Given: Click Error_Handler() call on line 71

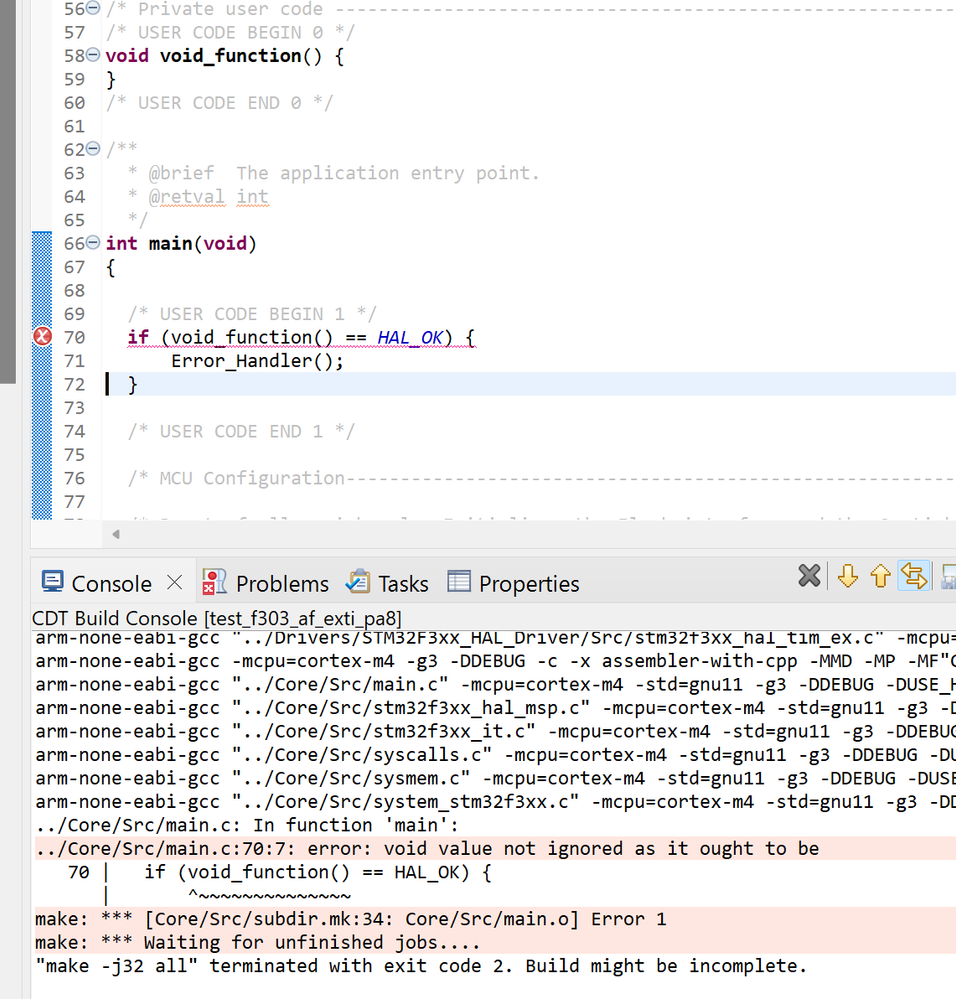Looking at the screenshot, I should pos(257,361).
